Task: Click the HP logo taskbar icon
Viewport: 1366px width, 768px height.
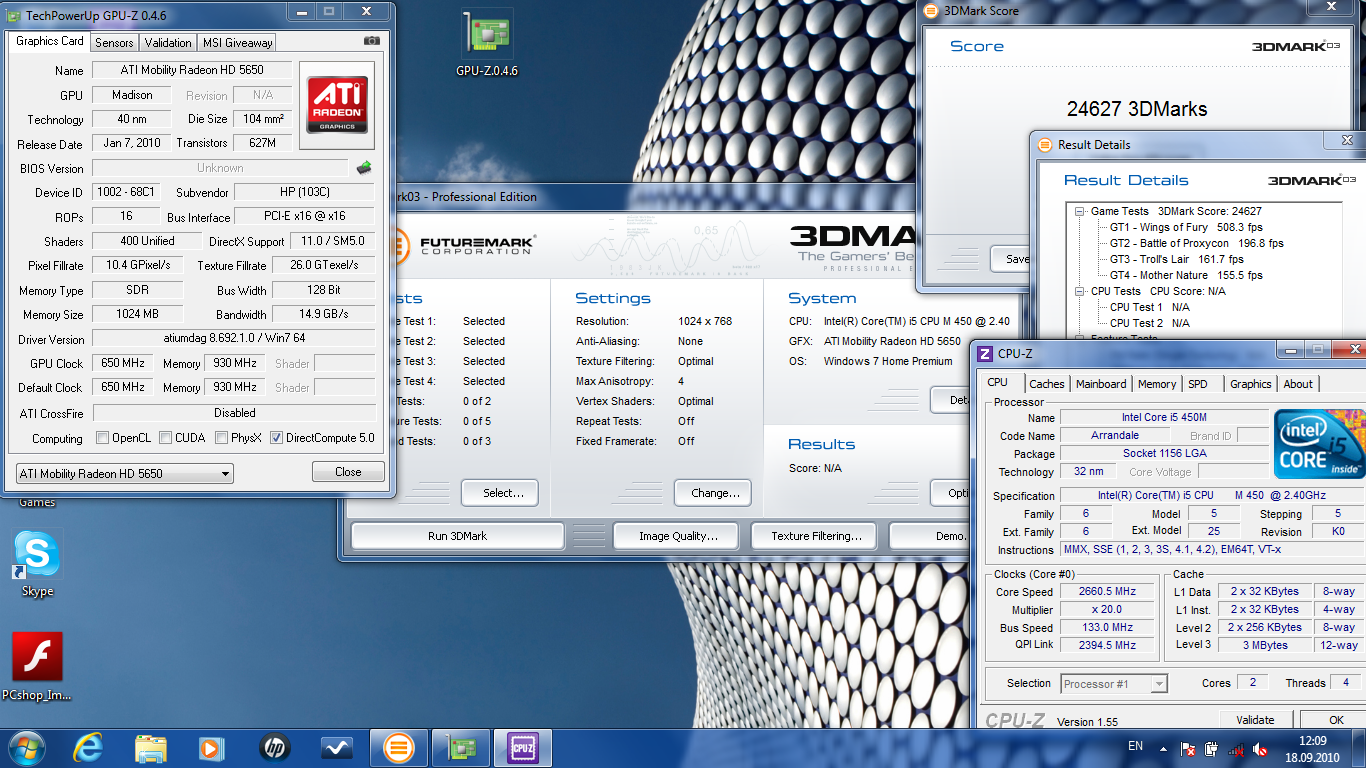Action: point(274,748)
